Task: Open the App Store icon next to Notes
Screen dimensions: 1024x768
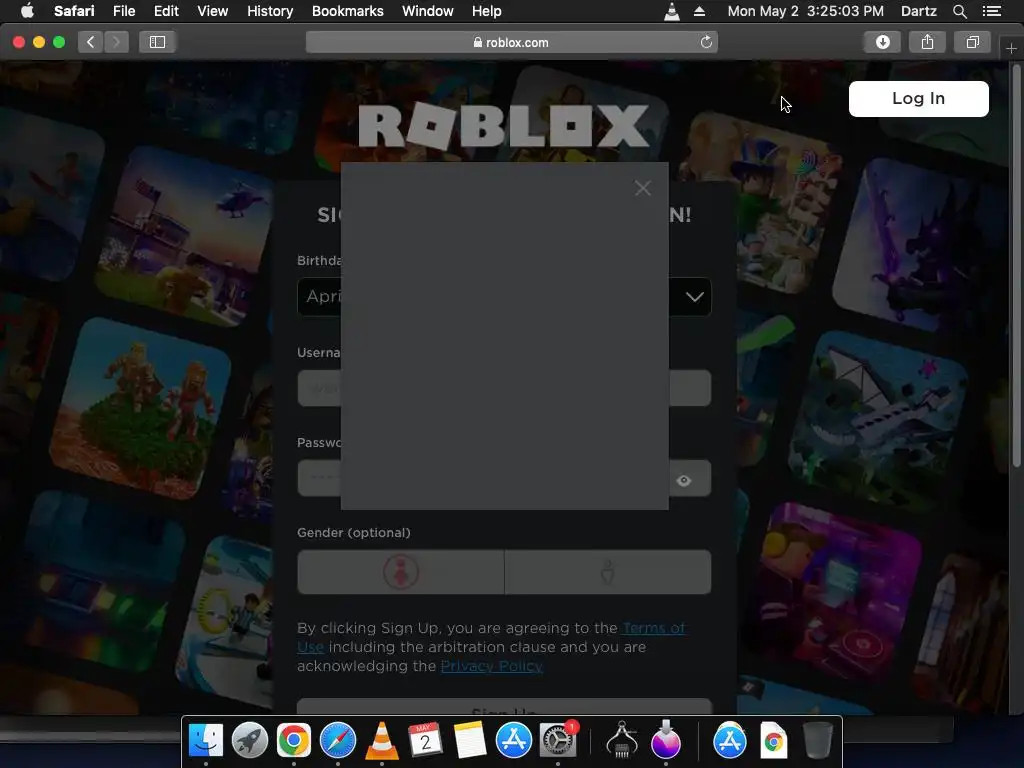Action: (x=513, y=741)
